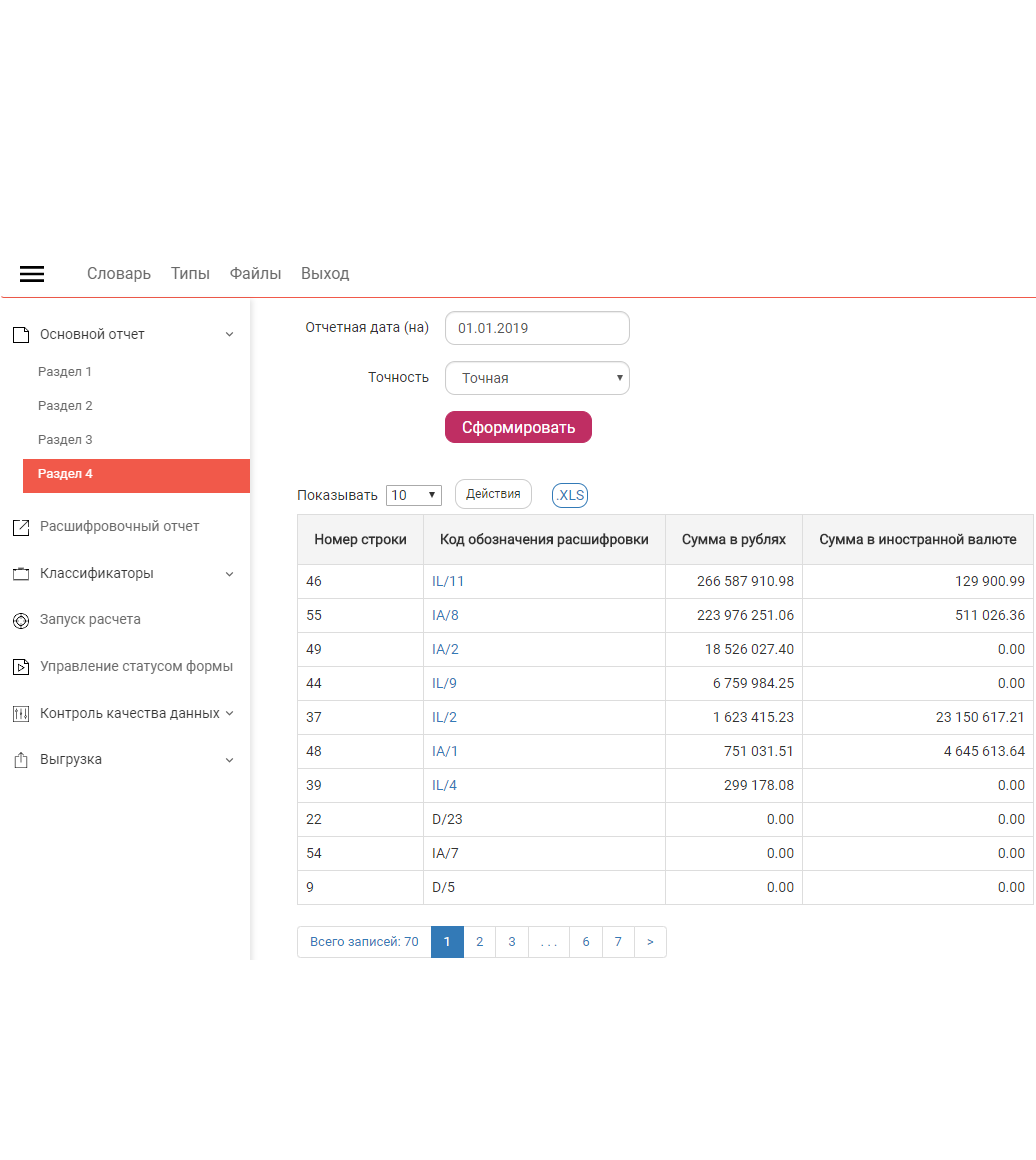The image size is (1036, 1160).
Task: Open the Точность dropdown
Action: 537,378
